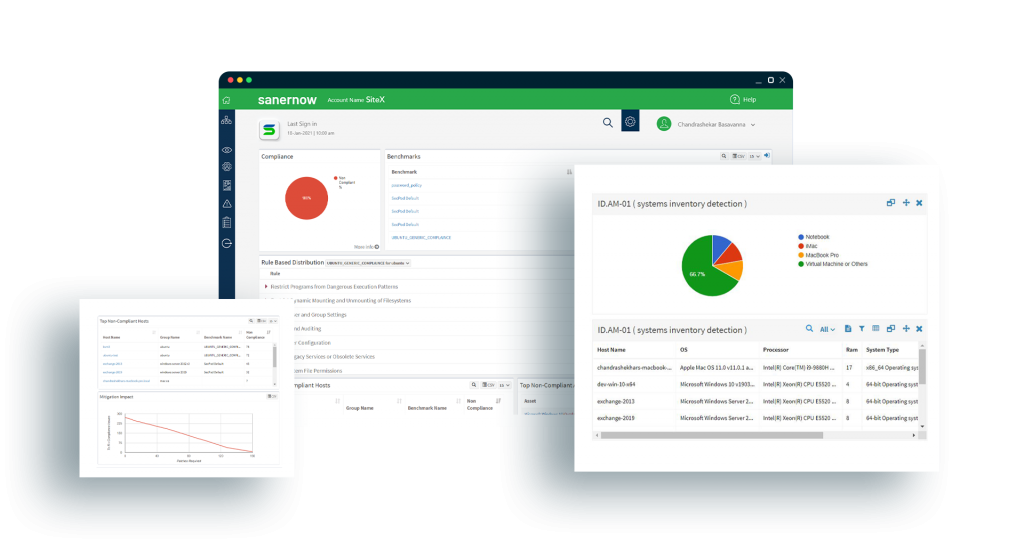Select the exchange-2013 host in inventory table
The image size is (1024, 558).
tap(616, 401)
